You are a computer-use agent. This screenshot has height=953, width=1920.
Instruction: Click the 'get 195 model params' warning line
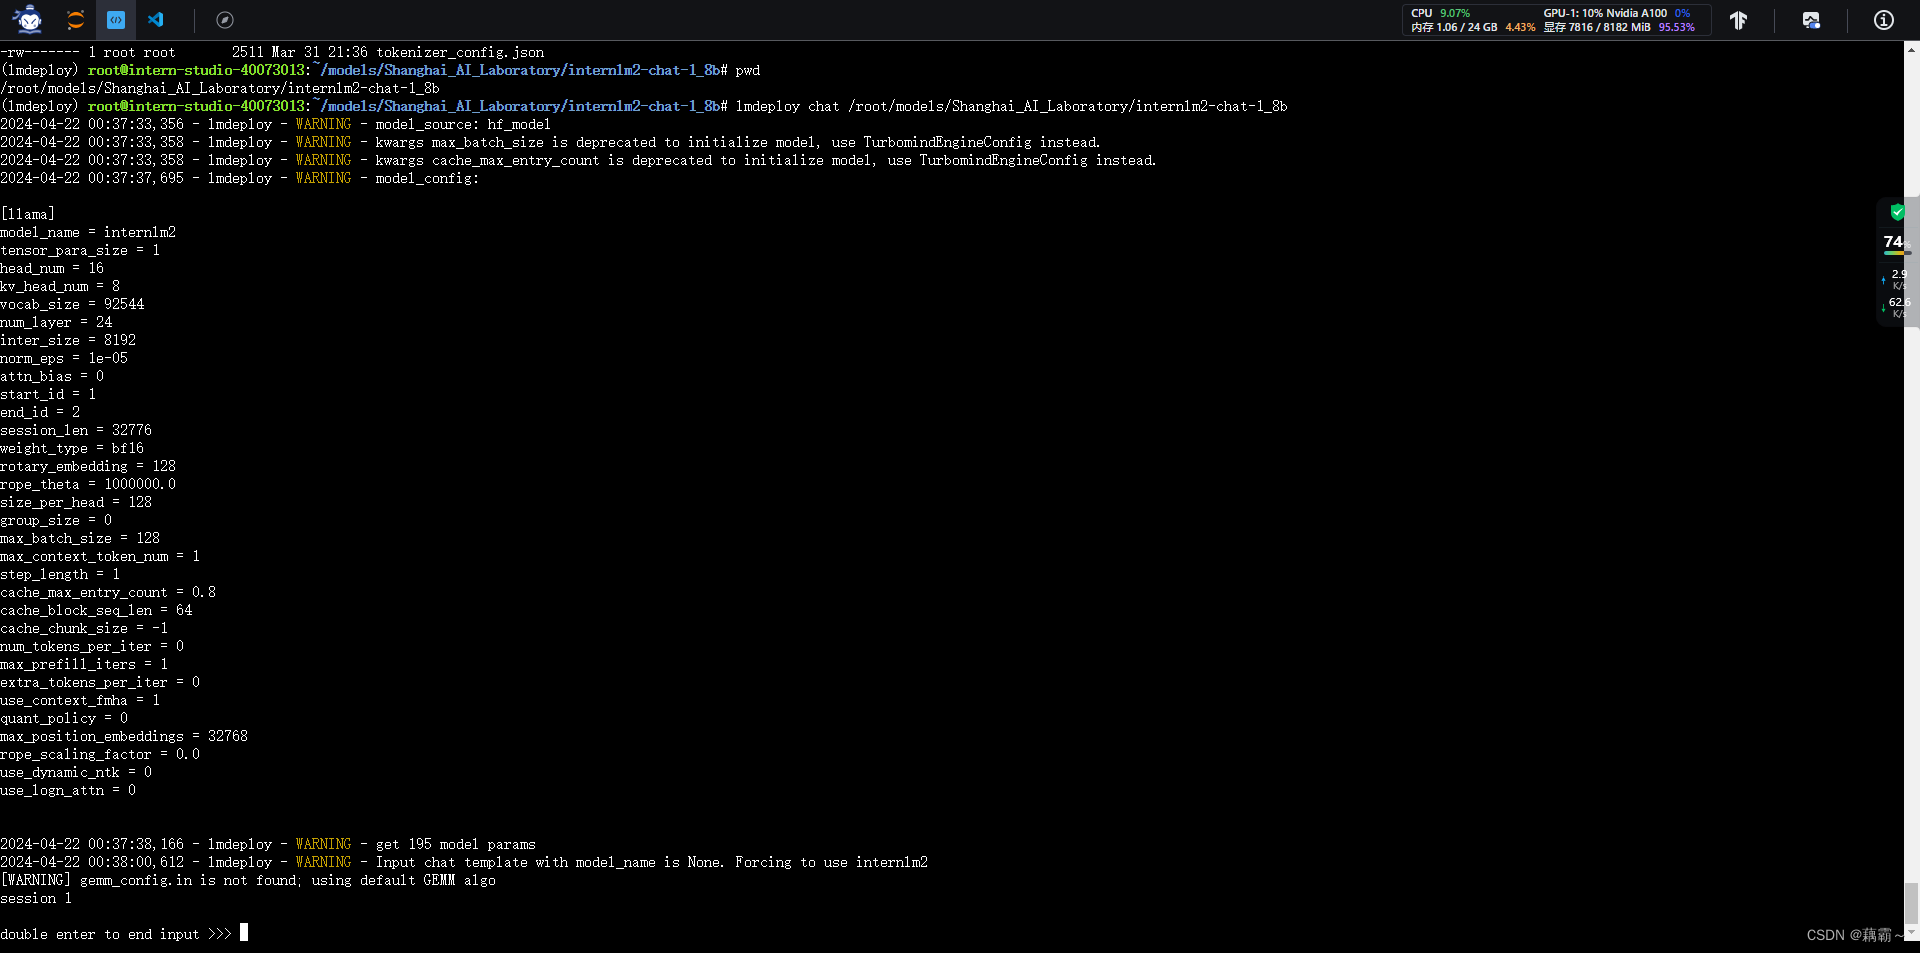pos(268,844)
